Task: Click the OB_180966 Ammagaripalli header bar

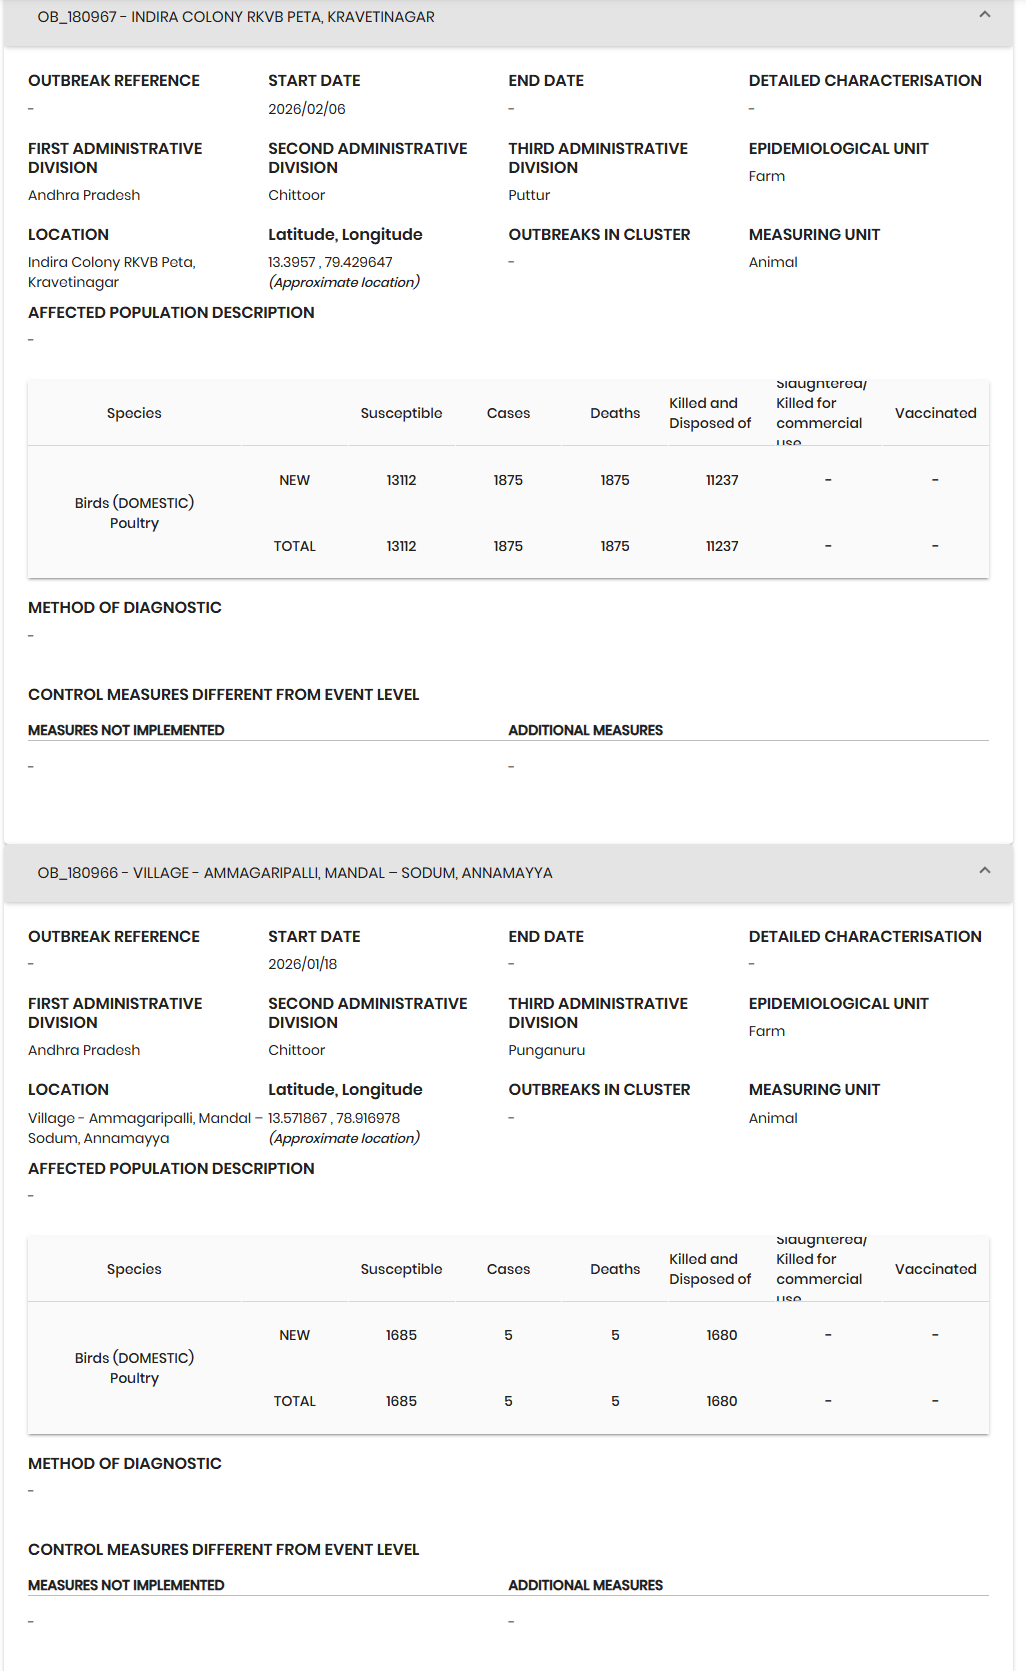Action: pyautogui.click(x=508, y=873)
